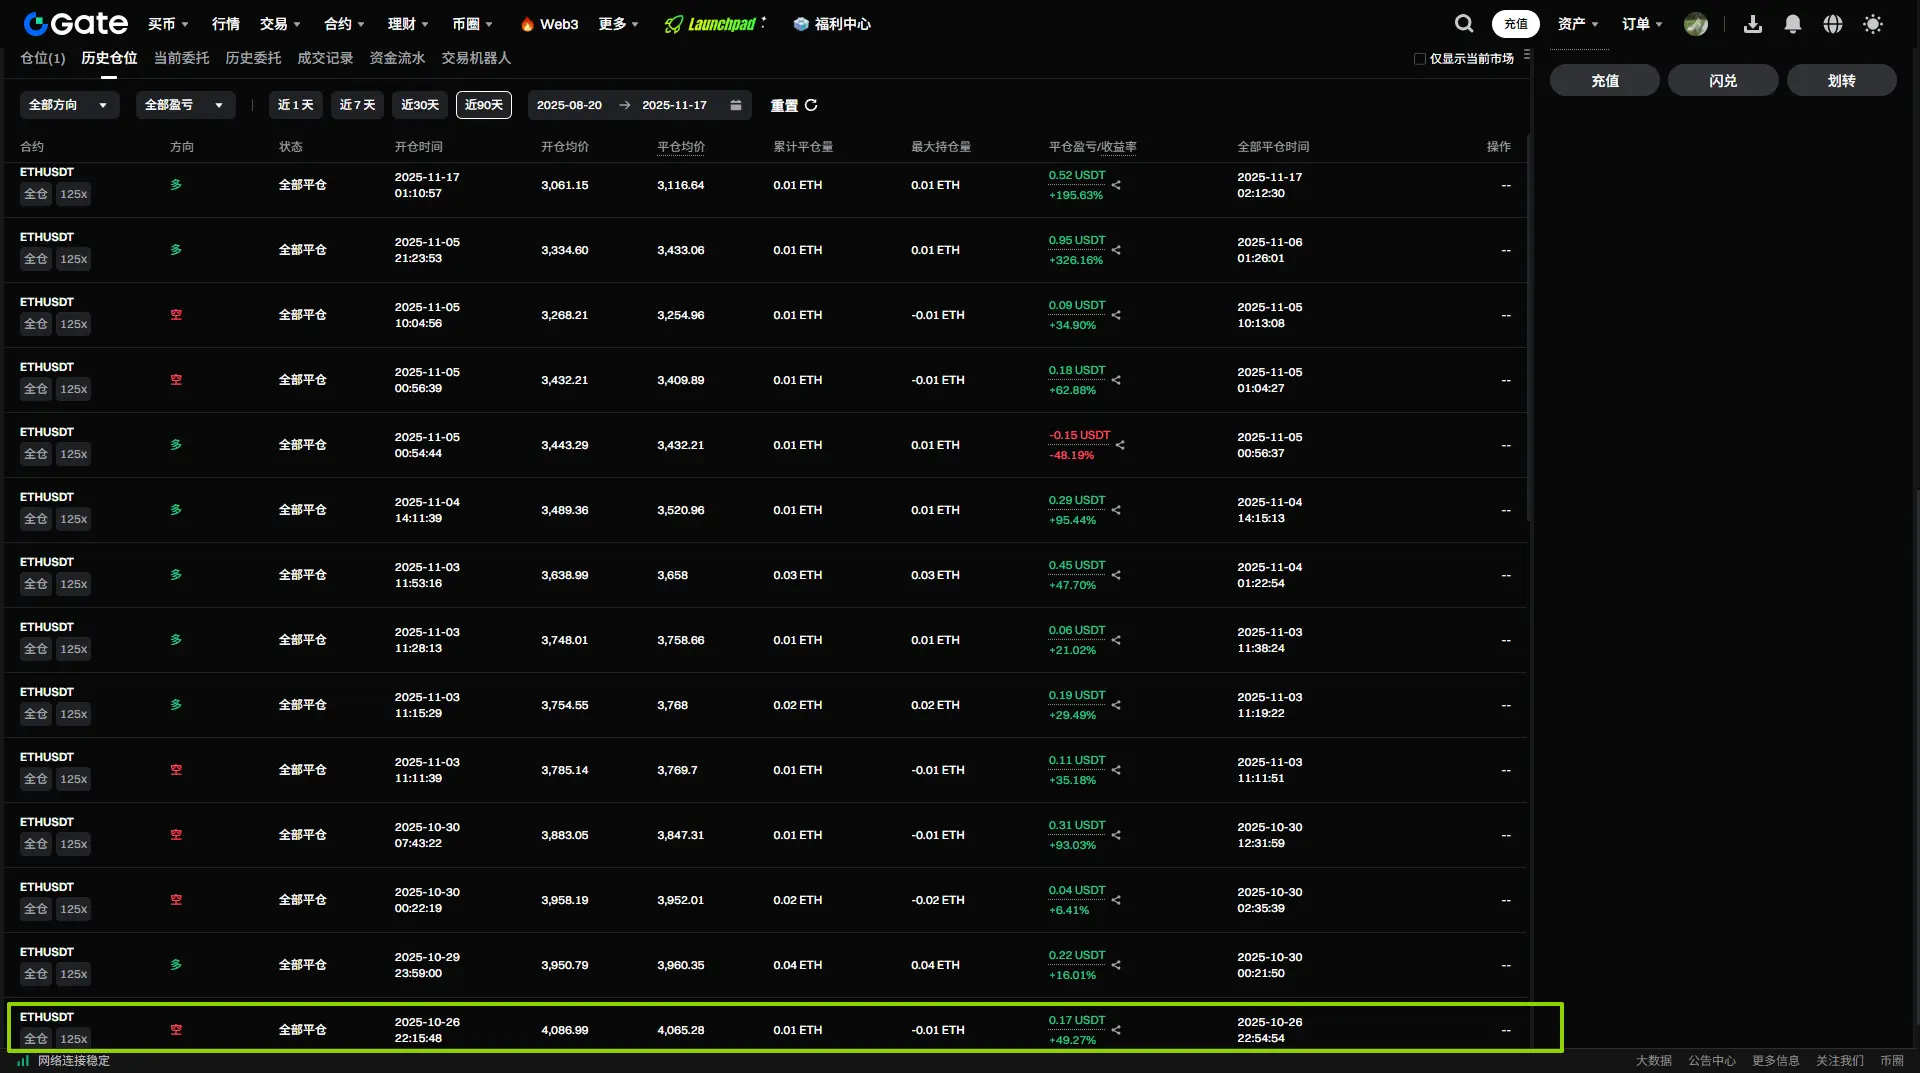Switch to the 成交记录 tab

click(325, 58)
